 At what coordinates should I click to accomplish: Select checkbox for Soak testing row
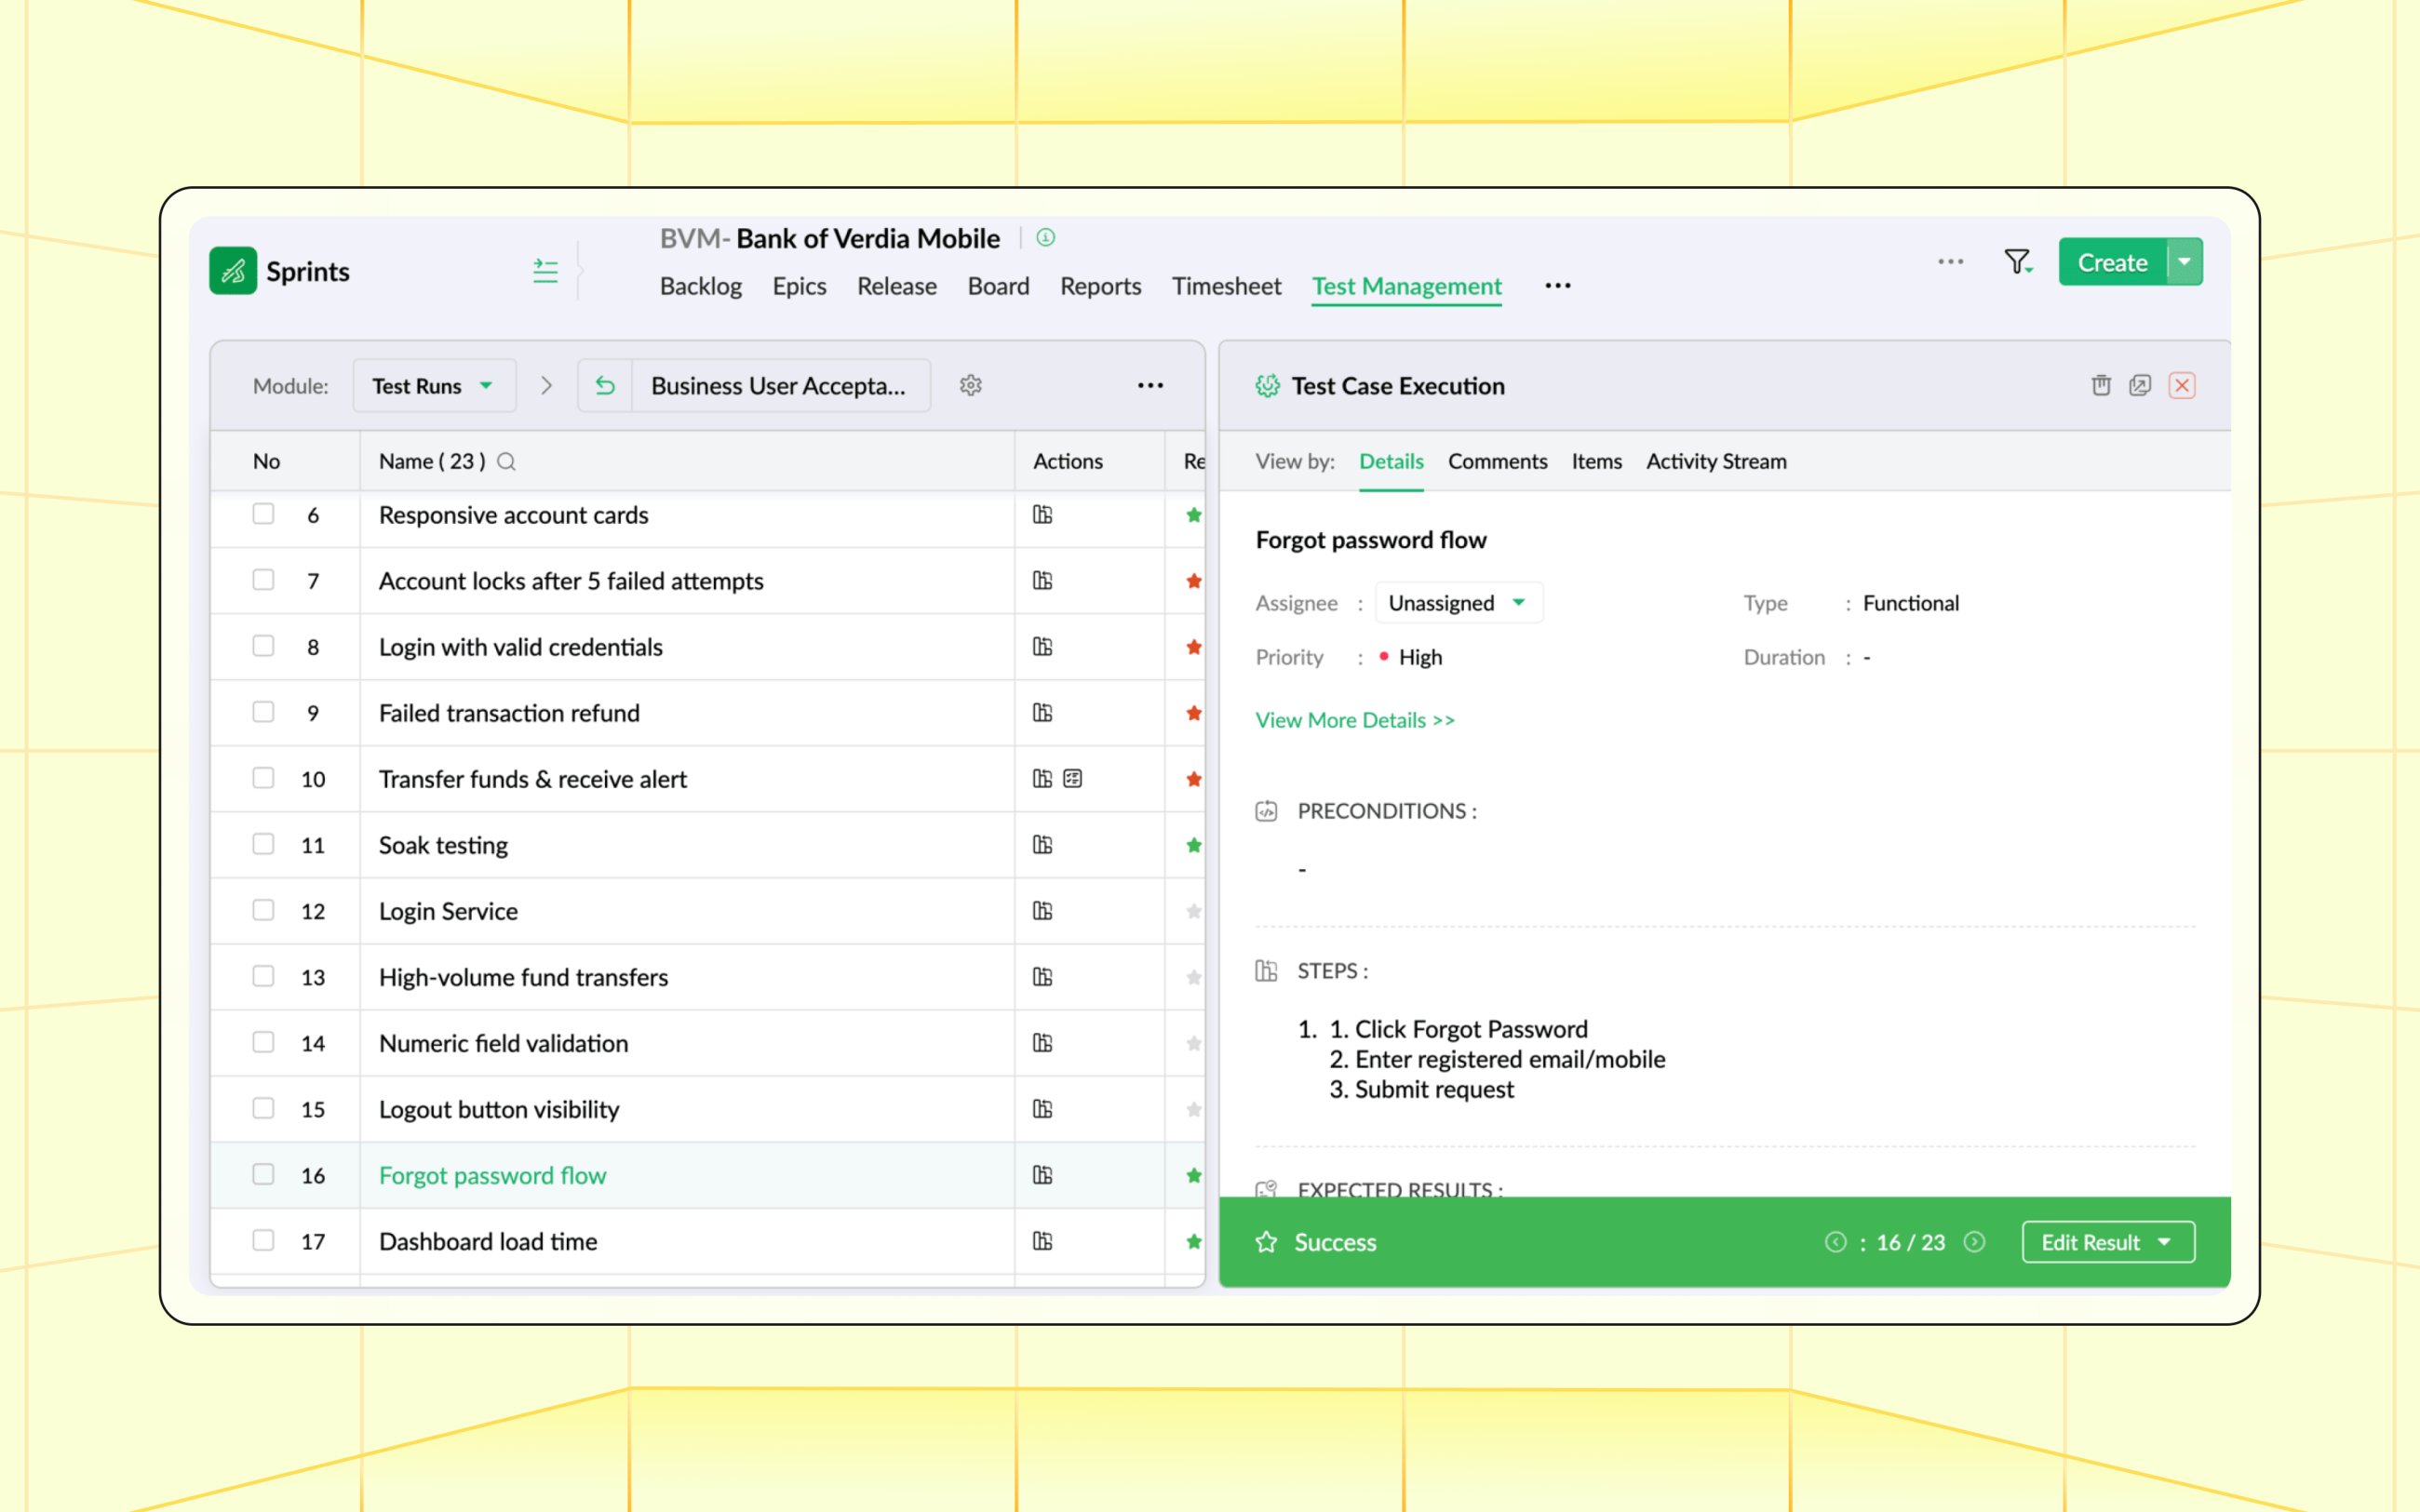pyautogui.click(x=263, y=844)
